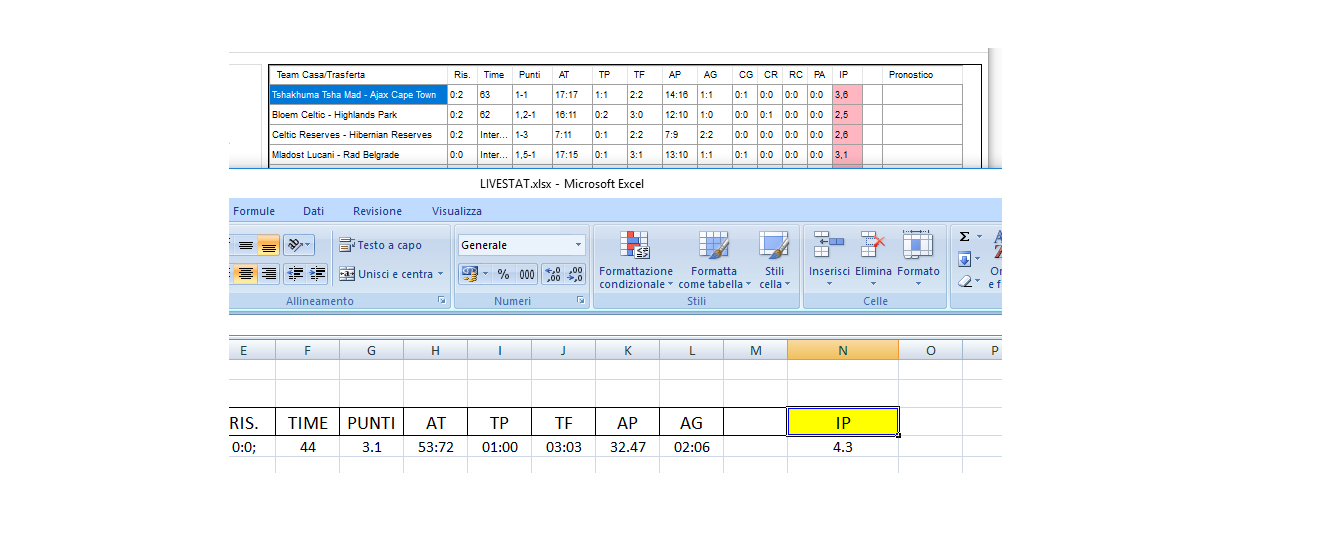Open Formattazione condizionale menu
Viewport: 1330px width, 548px height.
(x=636, y=260)
